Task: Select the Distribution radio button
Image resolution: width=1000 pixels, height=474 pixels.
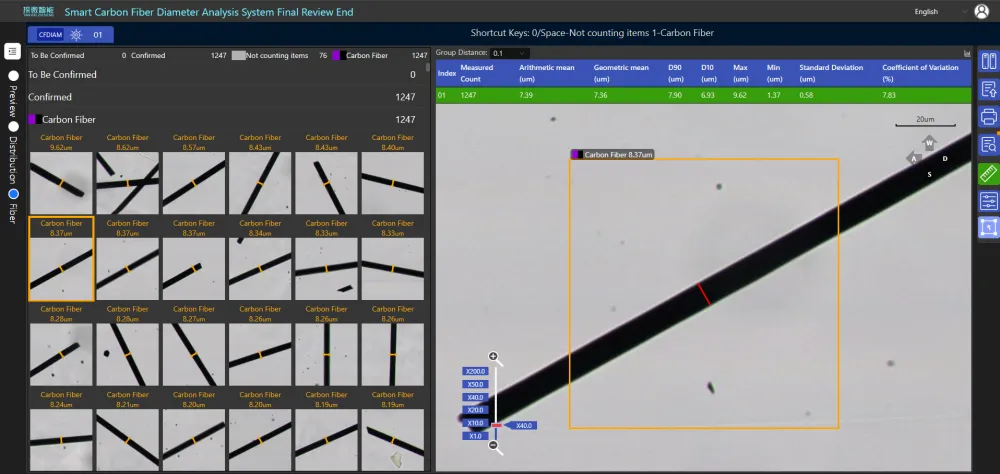Action: coord(13,127)
